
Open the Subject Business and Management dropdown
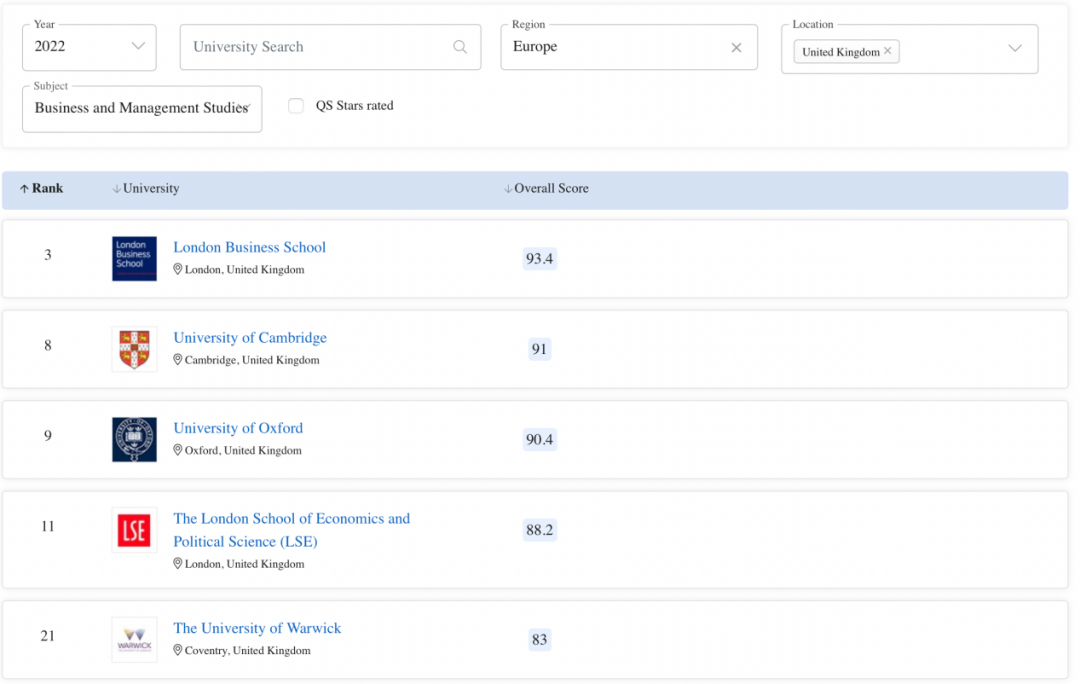click(142, 108)
